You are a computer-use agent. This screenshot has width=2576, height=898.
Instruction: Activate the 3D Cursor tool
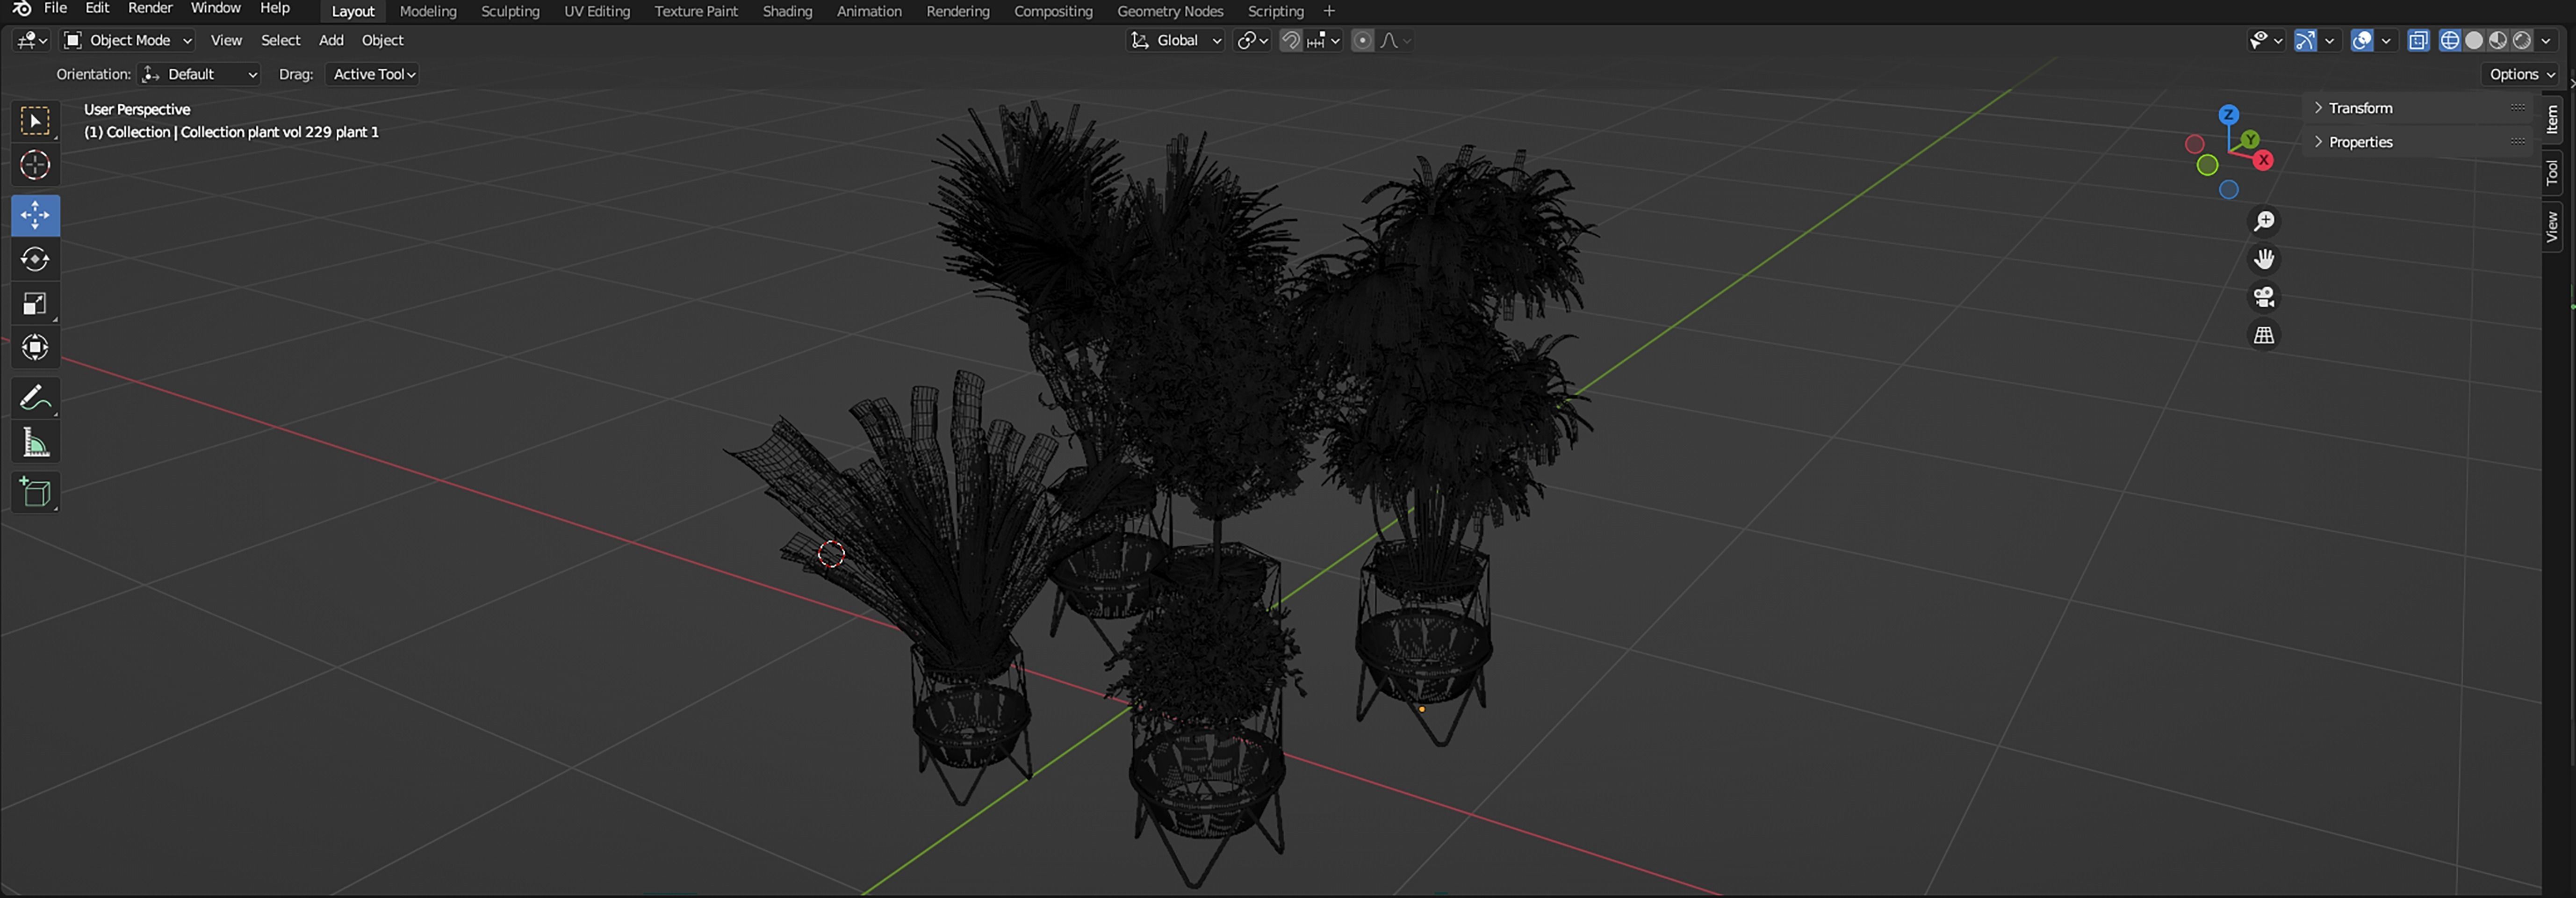tap(35, 165)
